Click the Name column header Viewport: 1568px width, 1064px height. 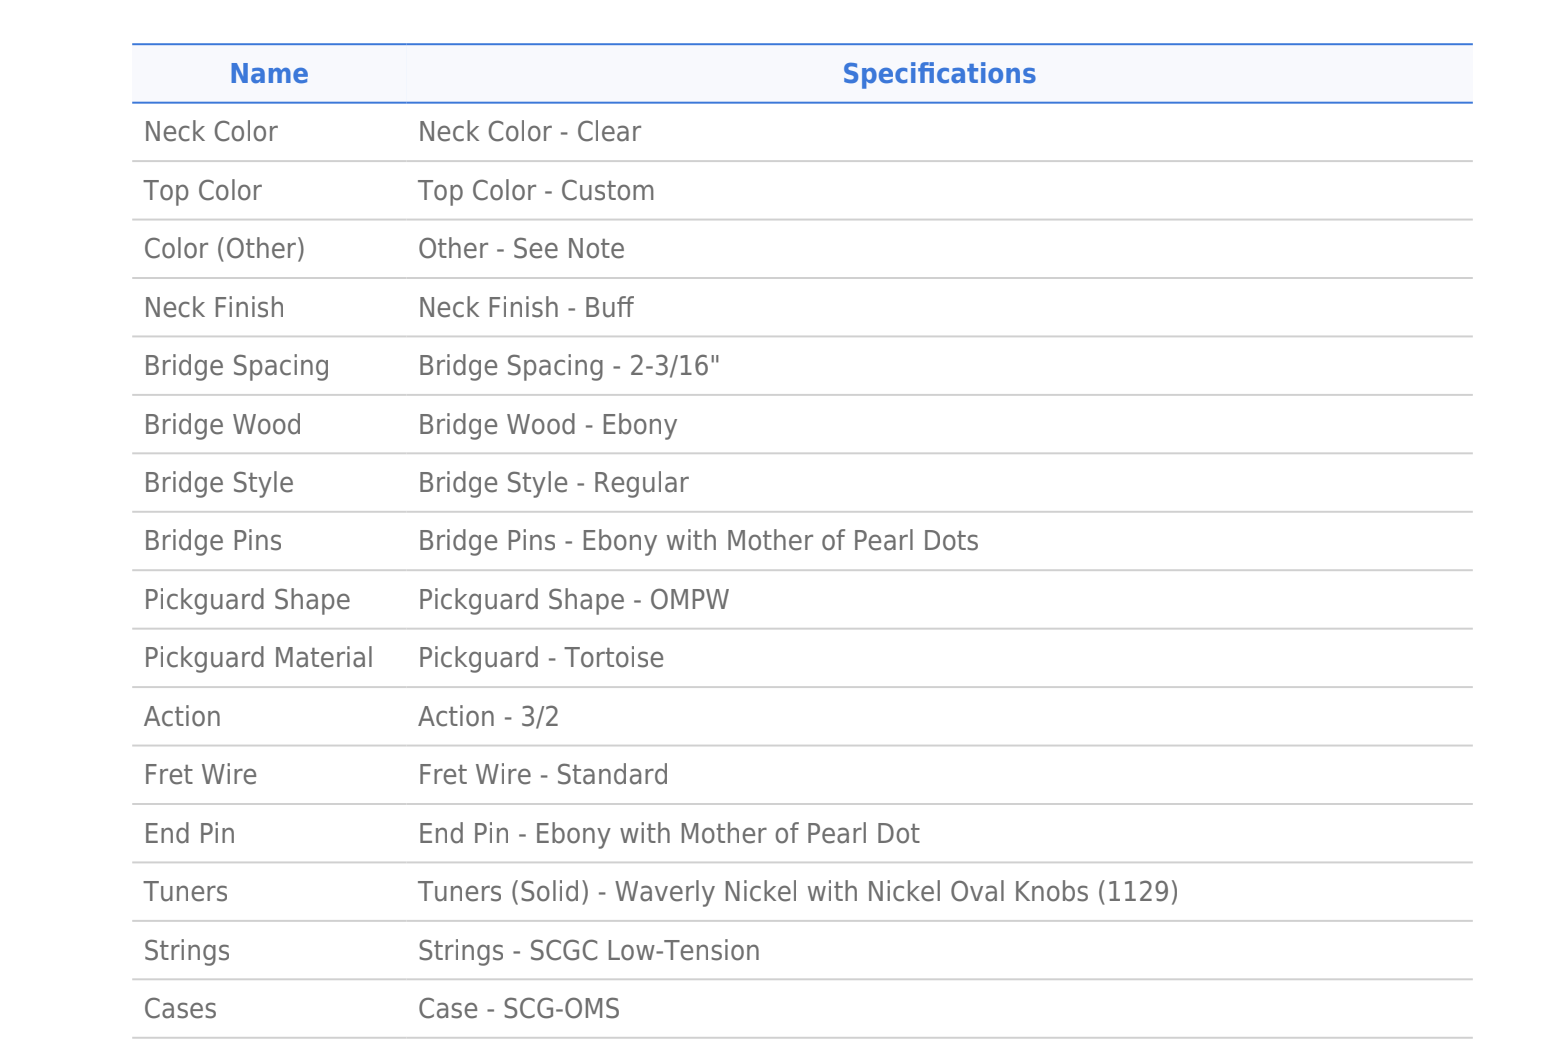click(x=268, y=74)
